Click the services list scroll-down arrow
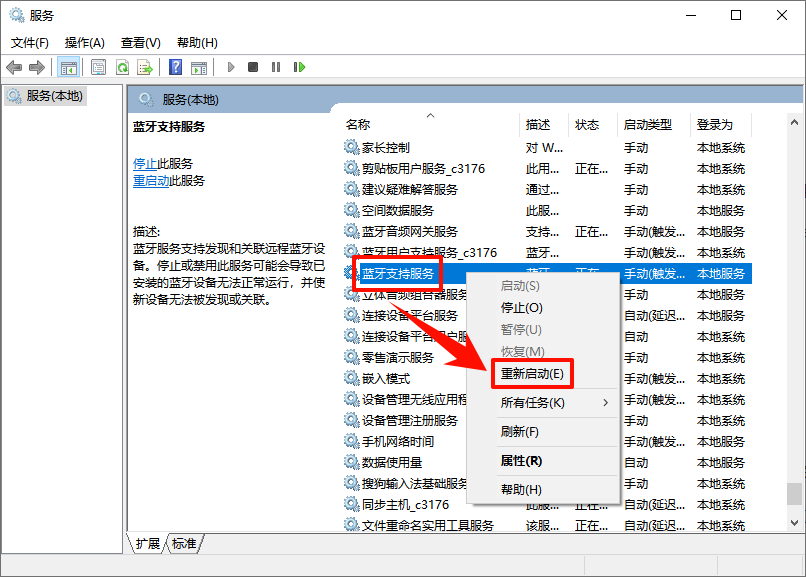 click(x=794, y=523)
